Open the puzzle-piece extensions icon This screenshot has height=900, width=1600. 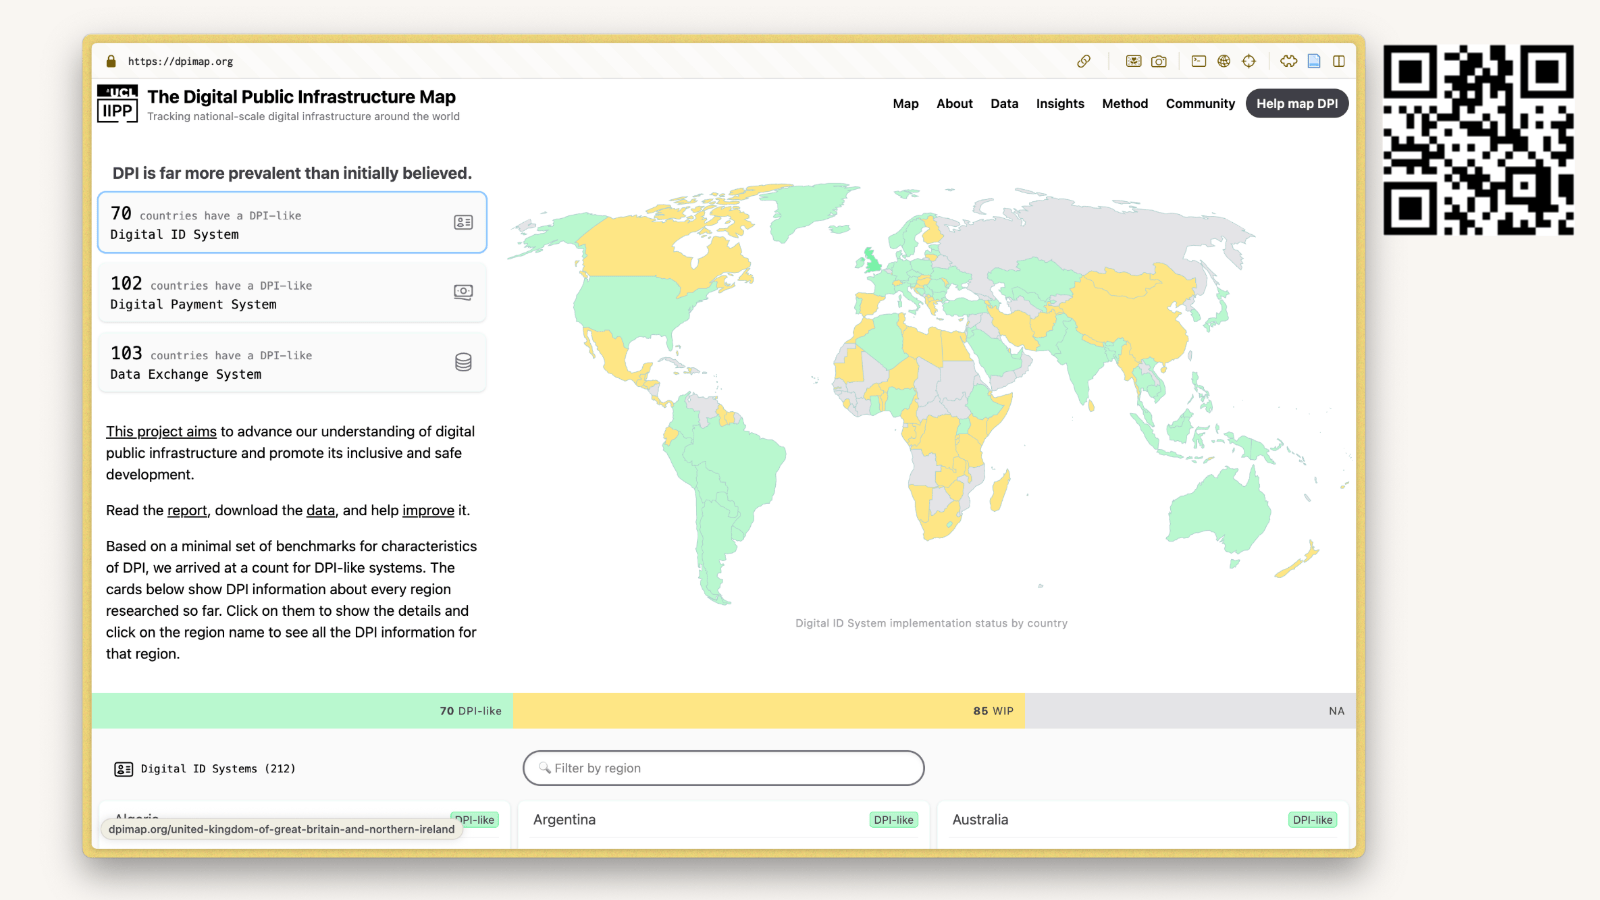click(x=1289, y=61)
